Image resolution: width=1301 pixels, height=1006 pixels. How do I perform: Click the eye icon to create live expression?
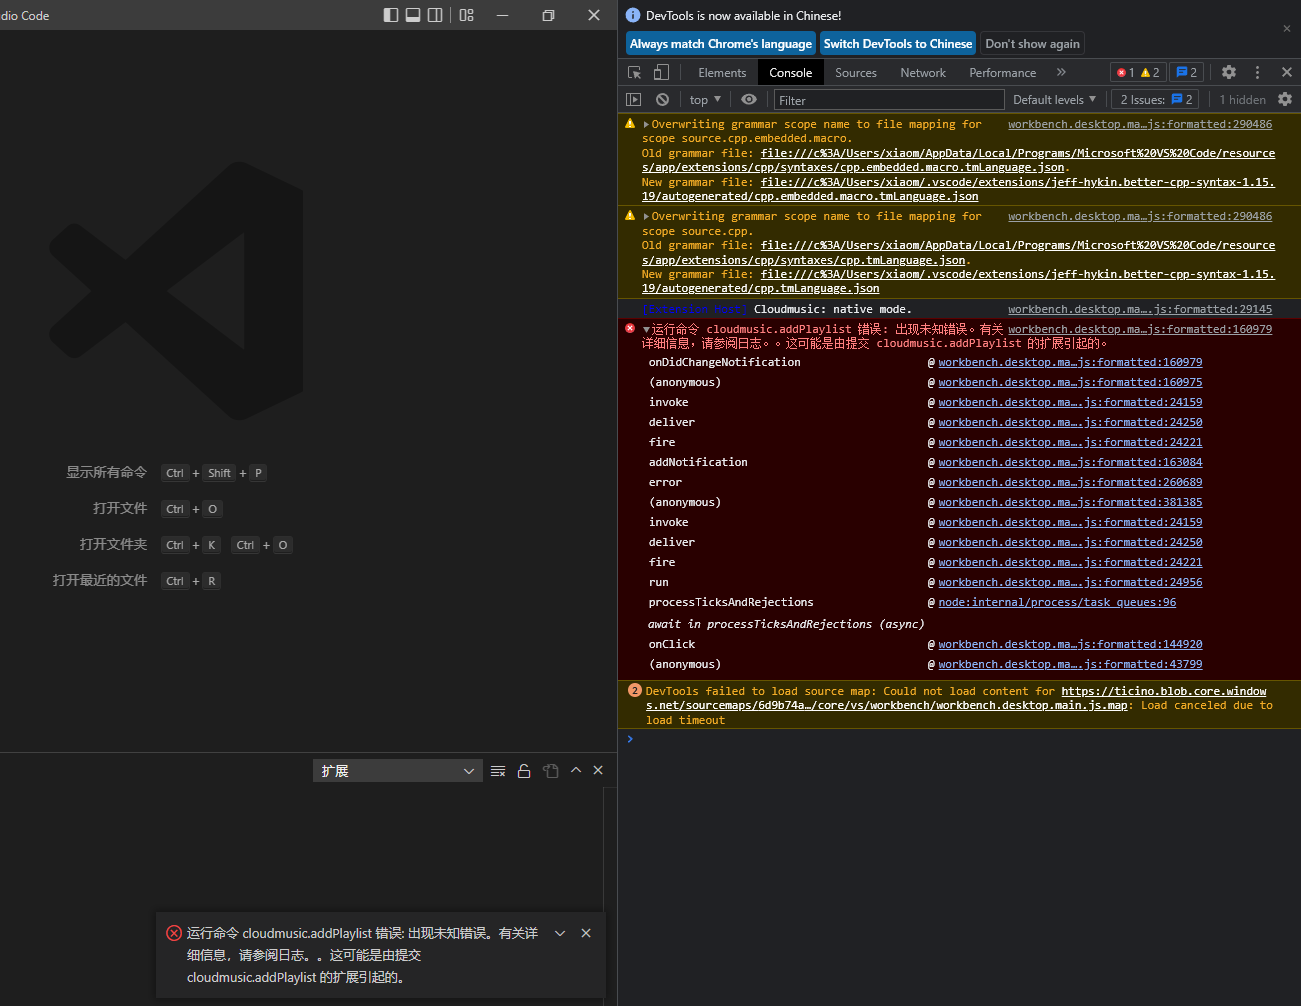pyautogui.click(x=749, y=99)
